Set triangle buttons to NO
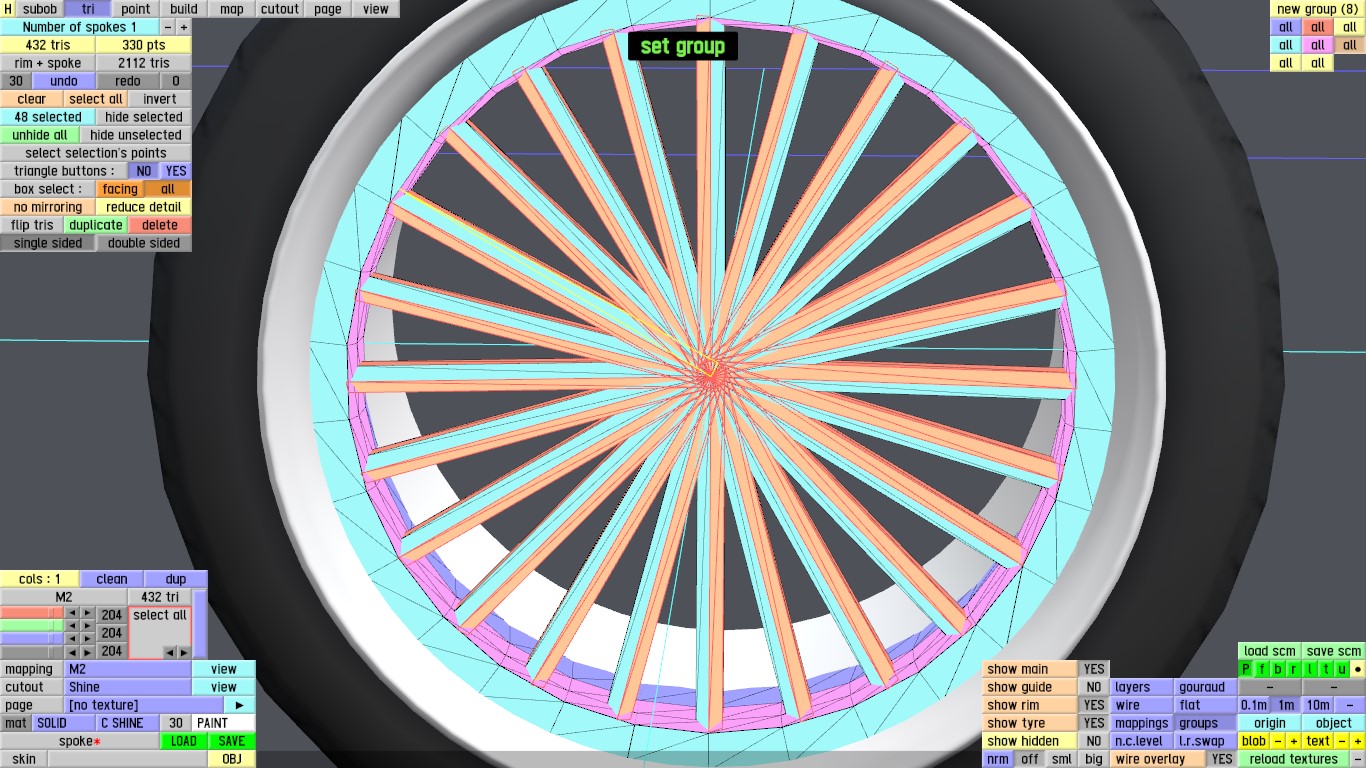Screen dimensions: 1366x768 (x=144, y=171)
